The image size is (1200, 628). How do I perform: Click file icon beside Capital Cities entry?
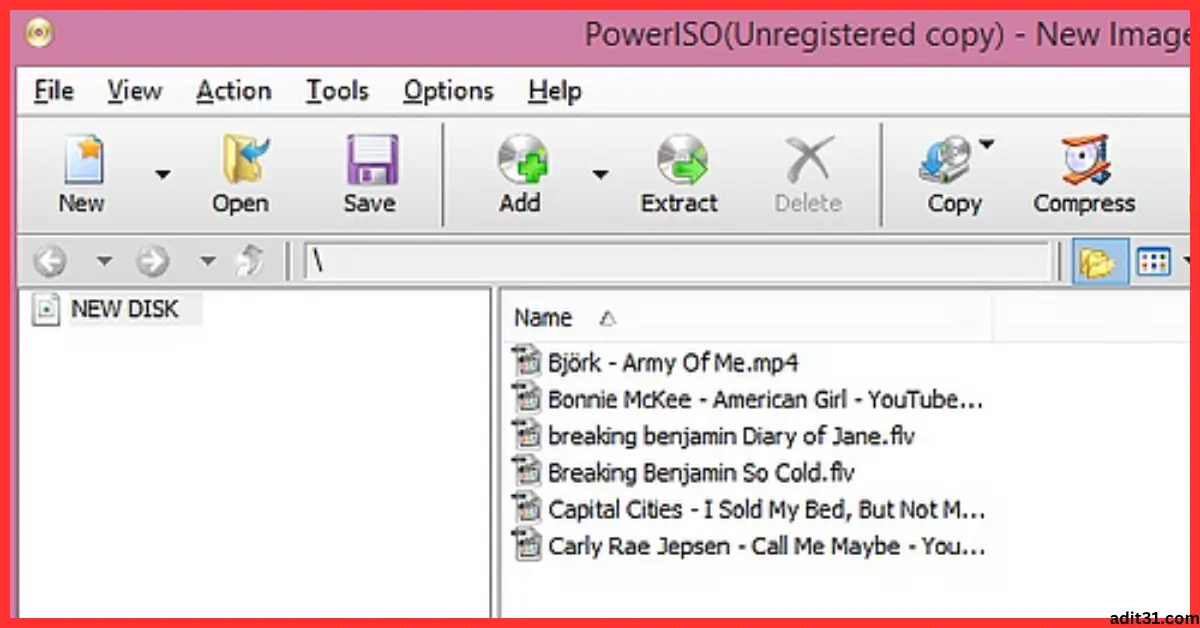pos(526,508)
